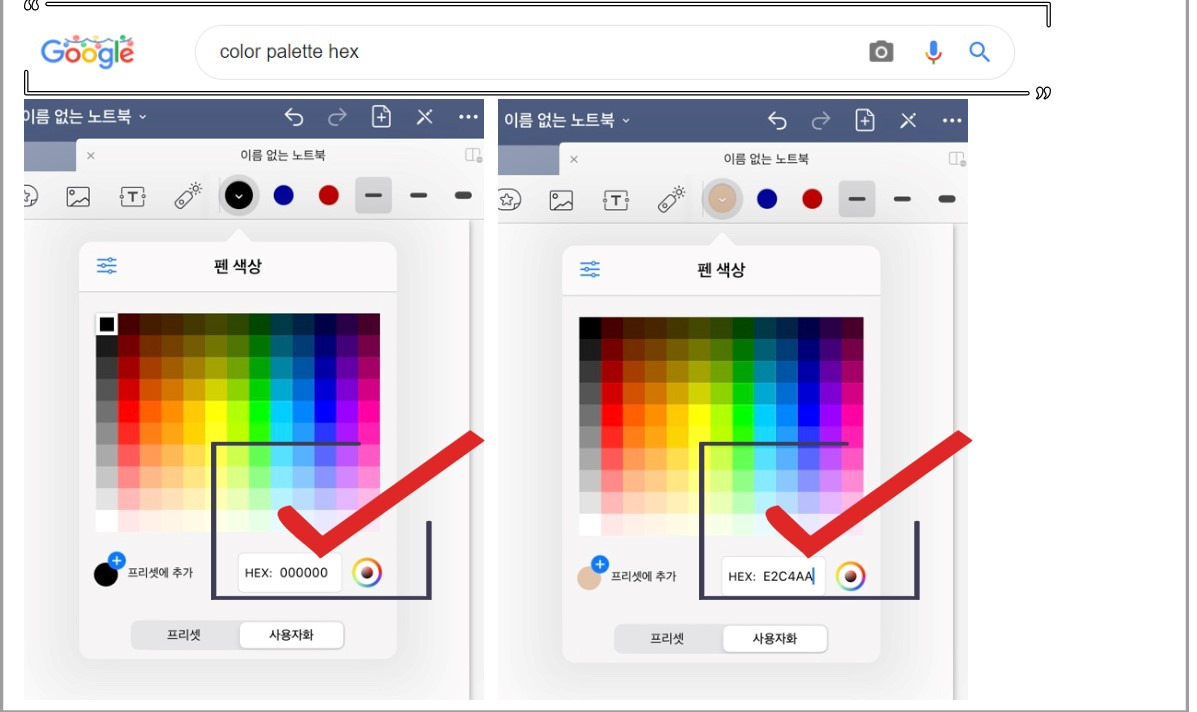The width and height of the screenshot is (1197, 712).
Task: Open the black pen color dropdown in left toolbar
Action: click(x=239, y=196)
